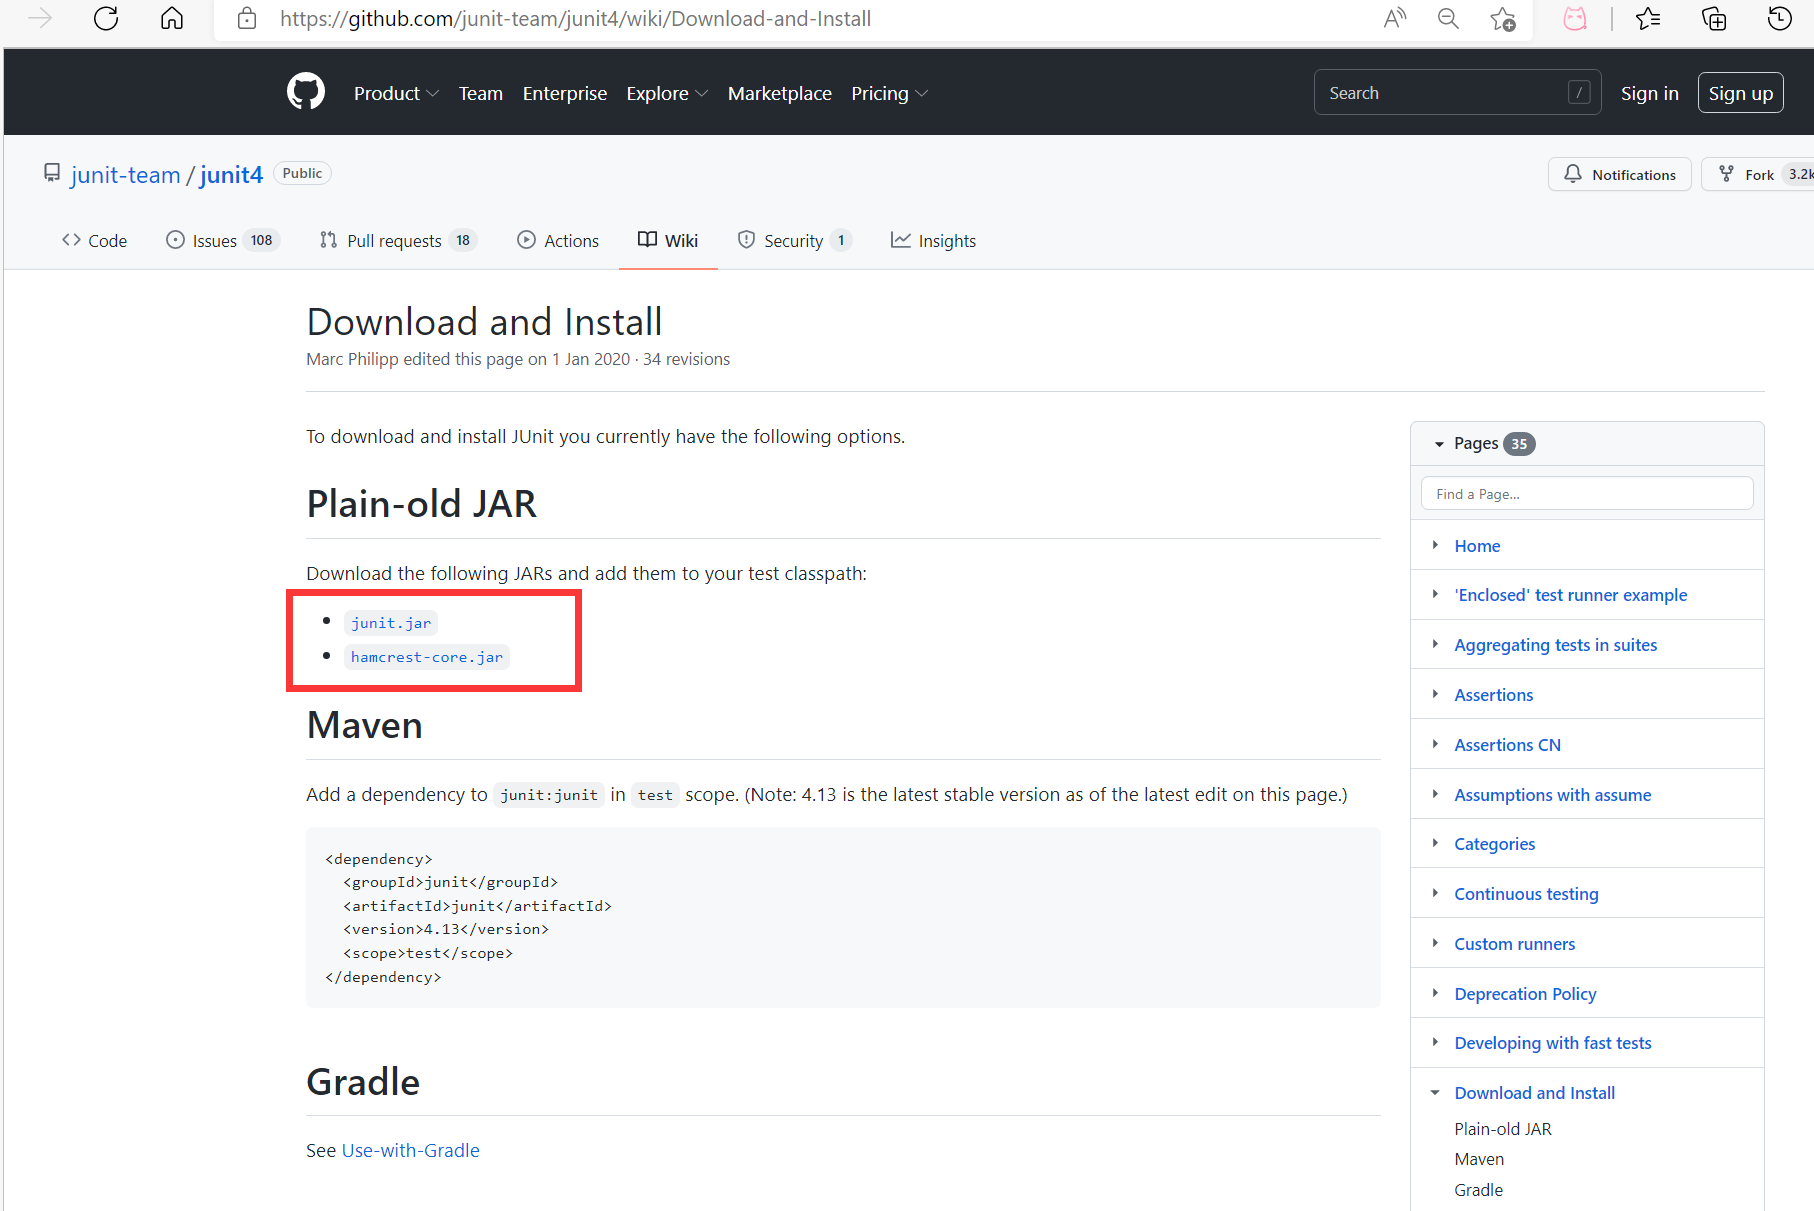This screenshot has width=1814, height=1211.
Task: Open the Product dropdown menu
Action: (x=396, y=93)
